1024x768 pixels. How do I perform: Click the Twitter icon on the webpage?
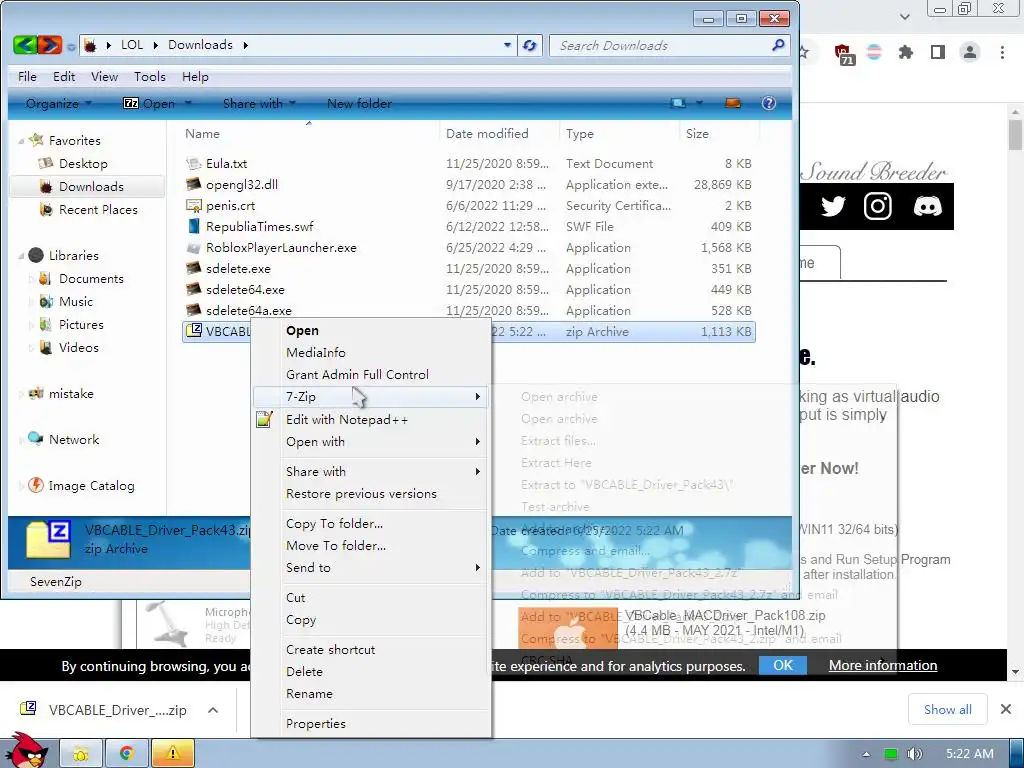[x=833, y=206]
